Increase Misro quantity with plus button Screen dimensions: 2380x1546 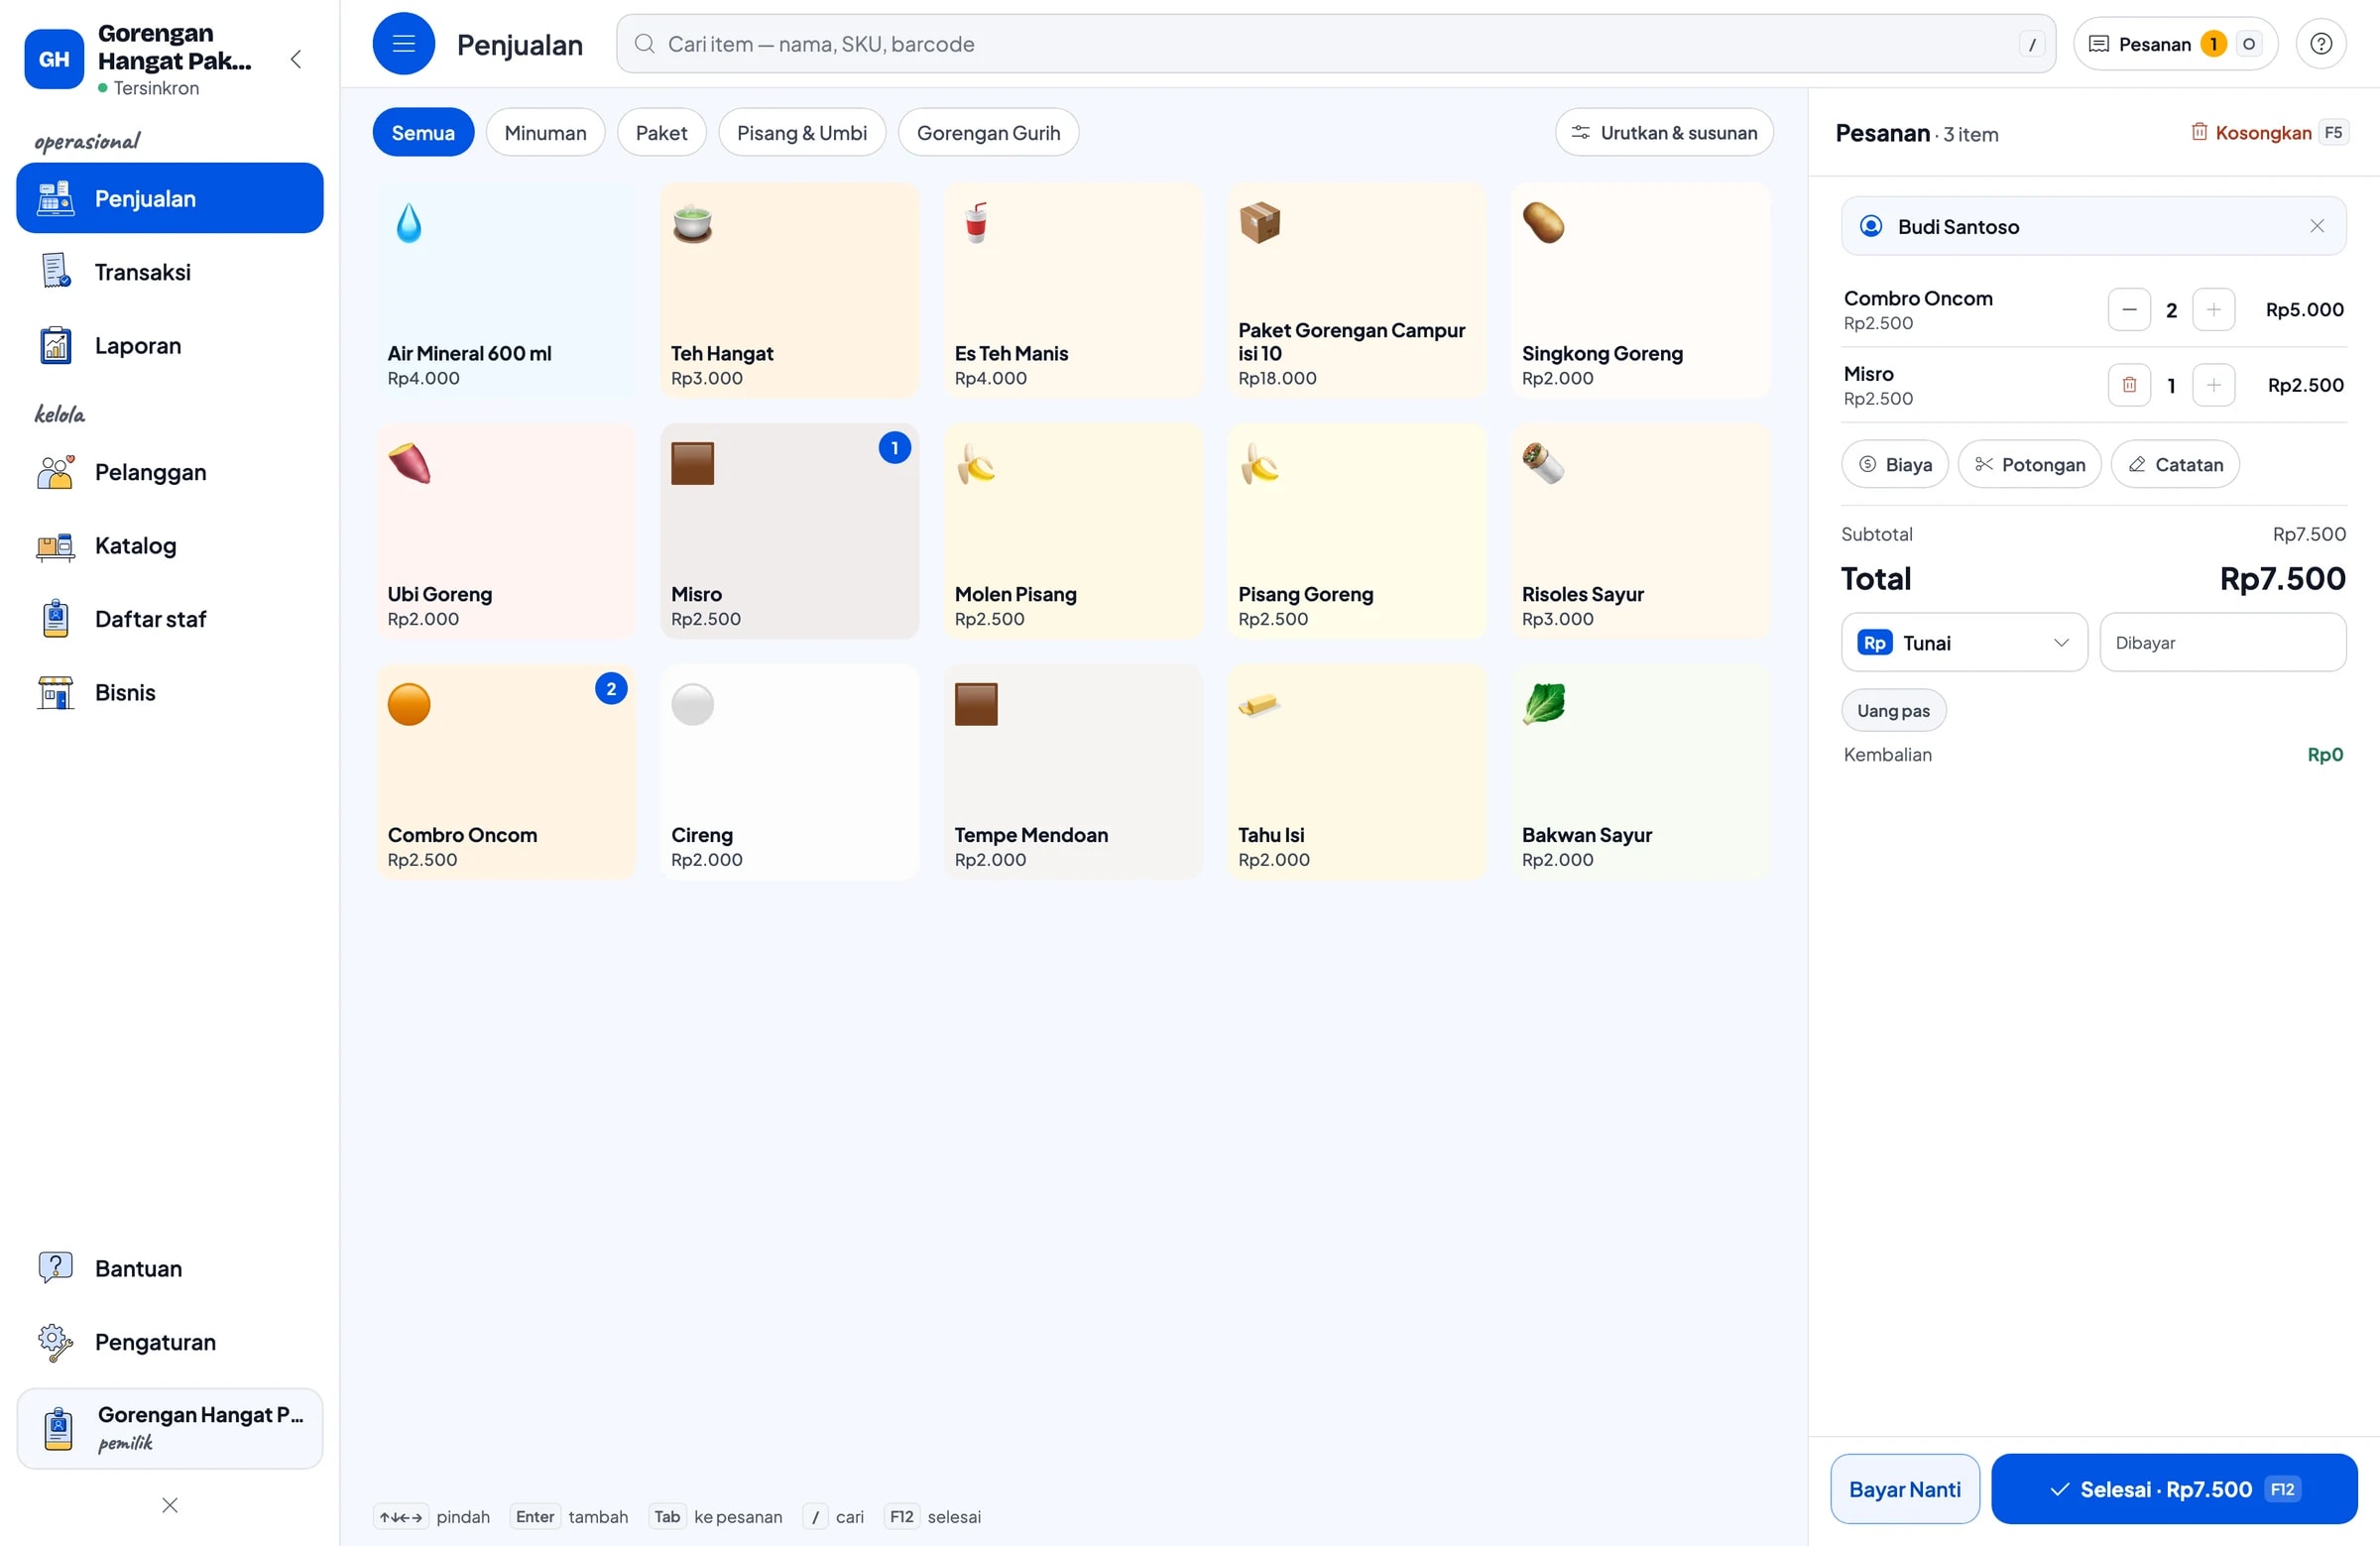(2212, 385)
